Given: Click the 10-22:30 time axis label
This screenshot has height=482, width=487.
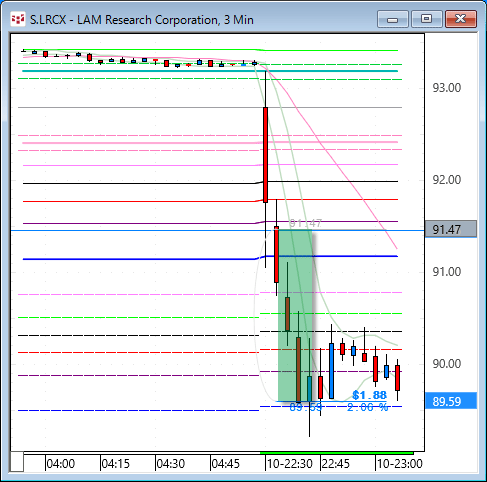Looking at the screenshot, I should point(290,464).
